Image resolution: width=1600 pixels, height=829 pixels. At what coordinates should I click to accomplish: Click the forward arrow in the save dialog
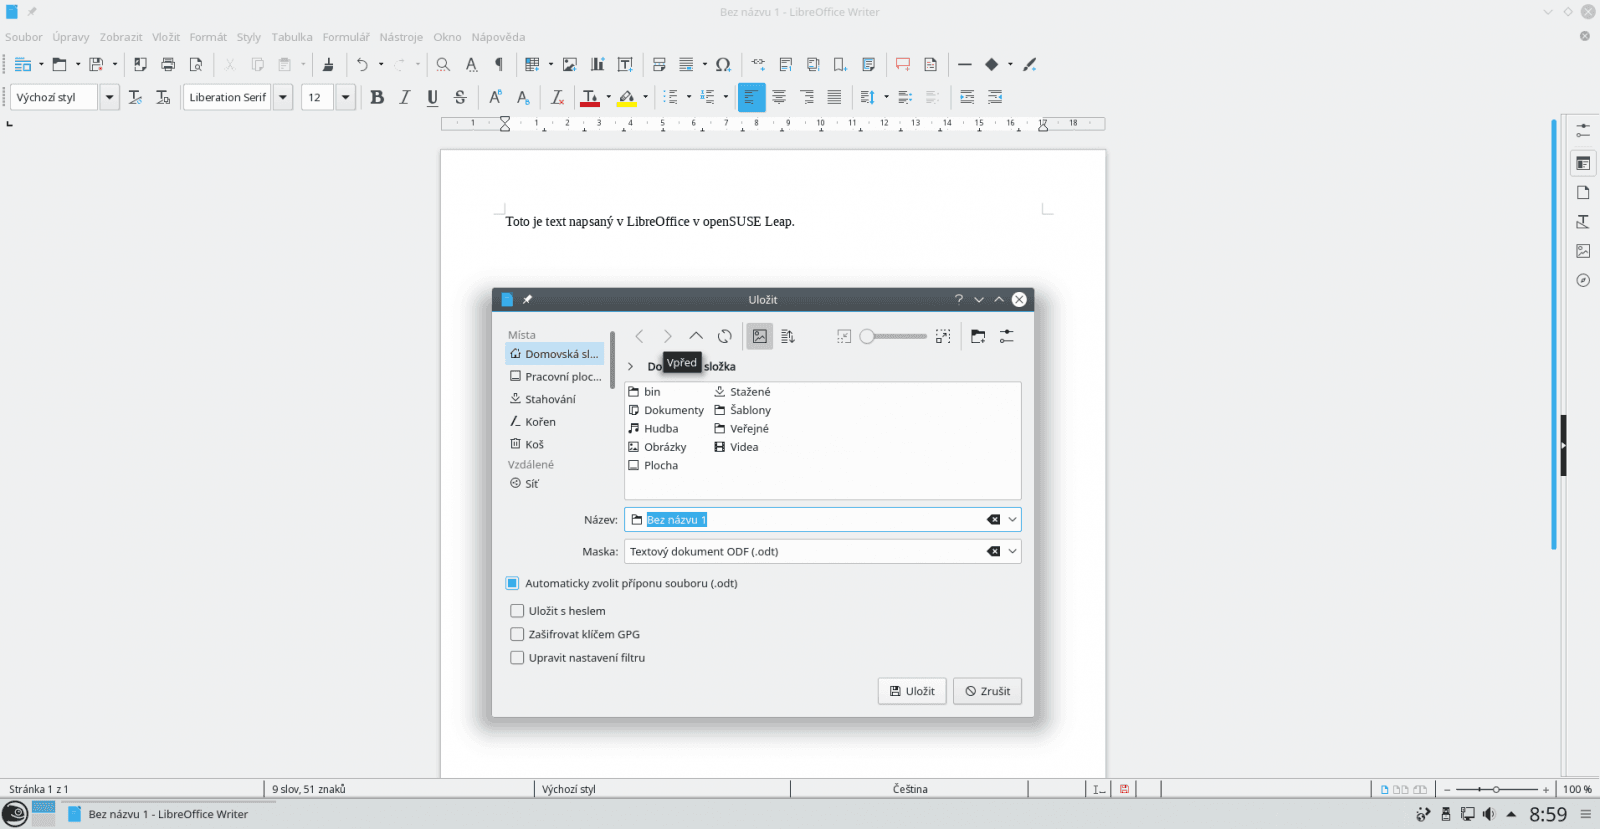click(x=667, y=336)
